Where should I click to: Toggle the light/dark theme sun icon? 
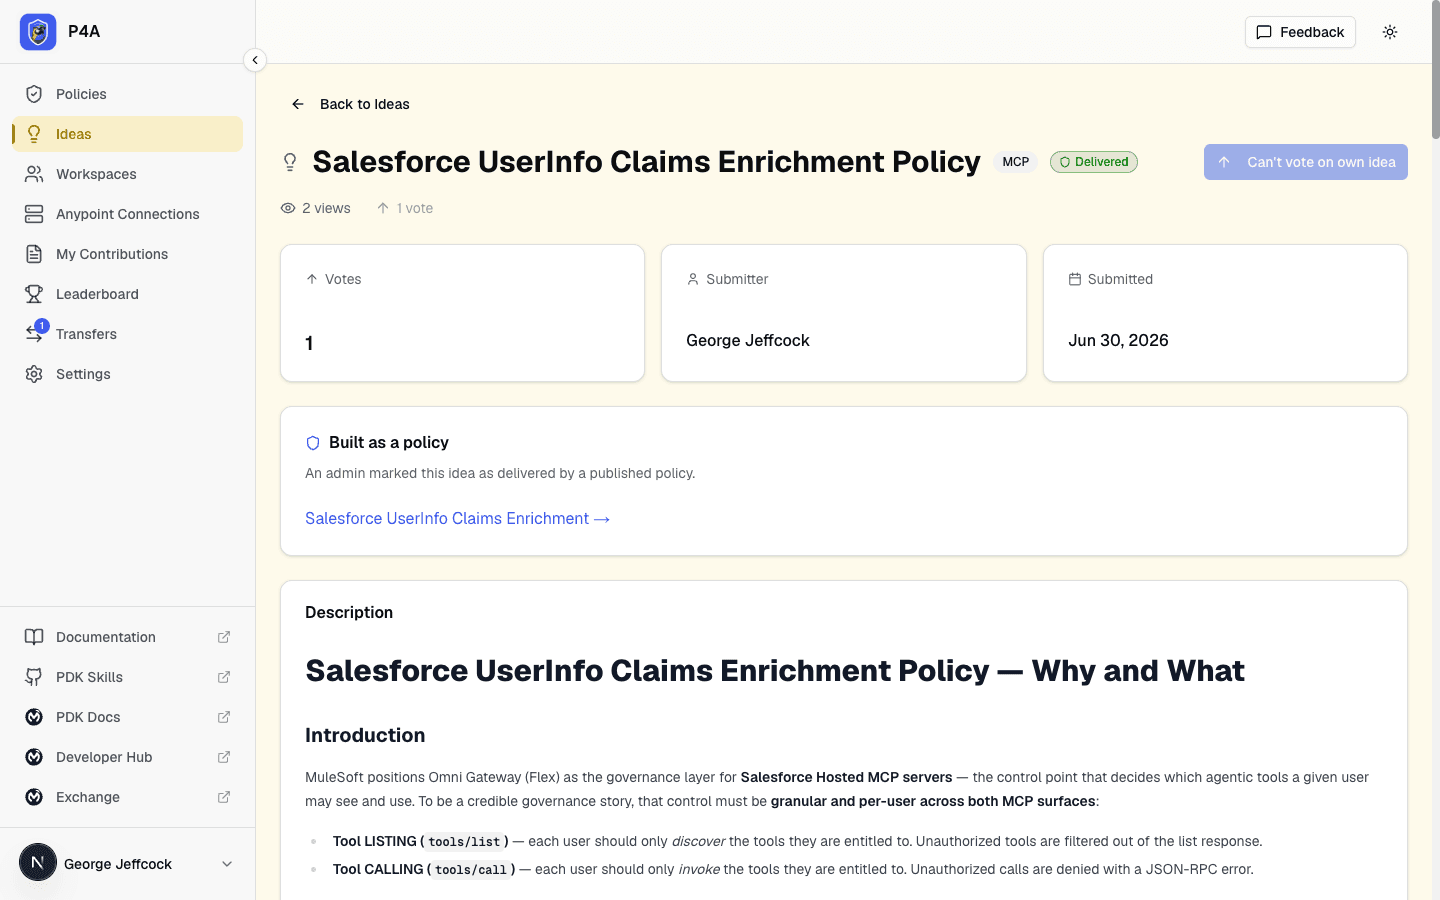[x=1390, y=32]
